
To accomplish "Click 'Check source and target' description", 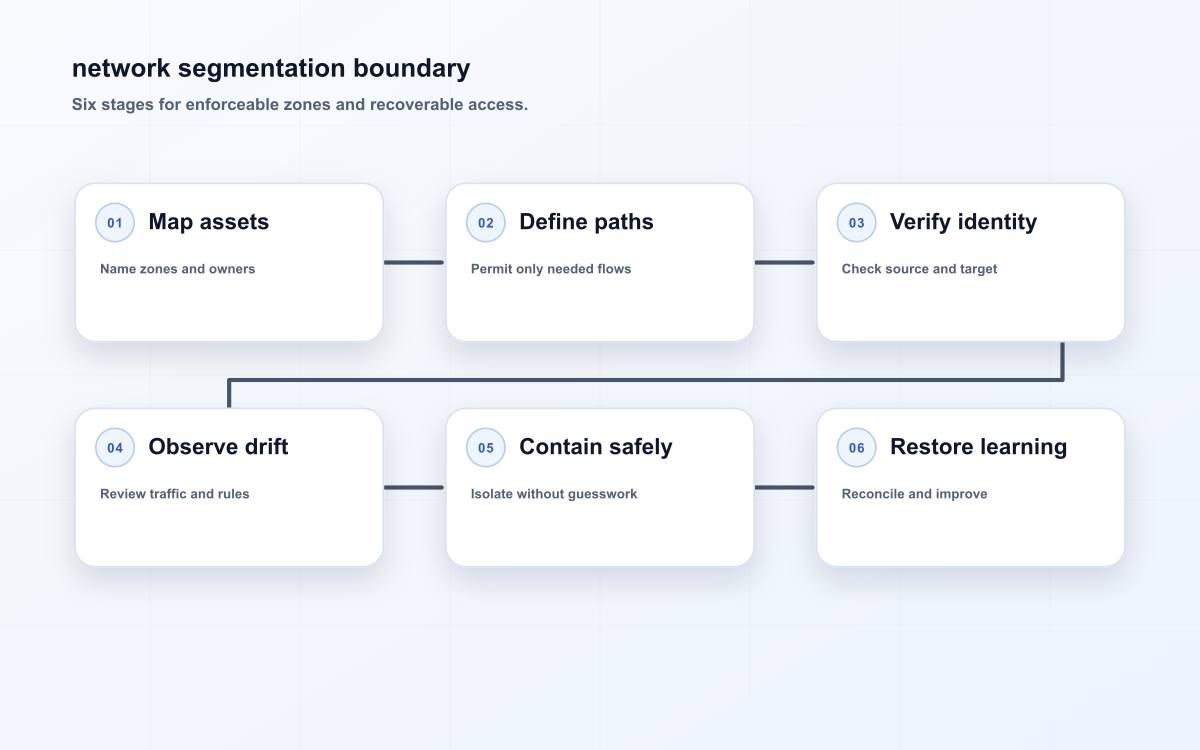I will pos(919,269).
